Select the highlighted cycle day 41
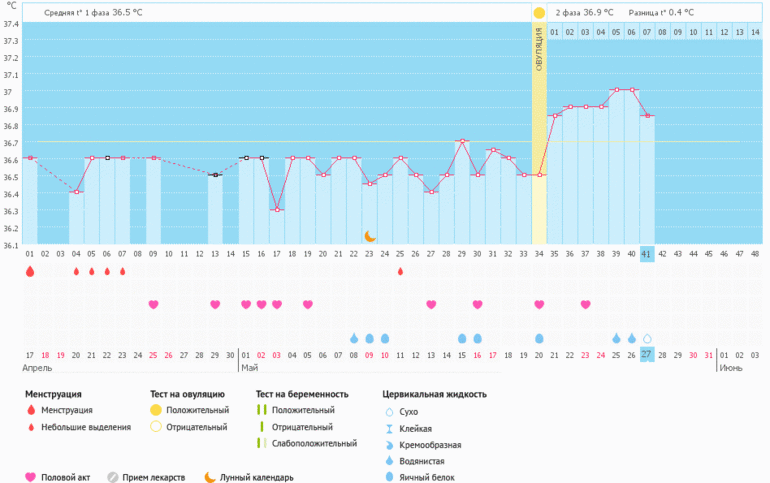This screenshot has height=483, width=770. [x=647, y=253]
